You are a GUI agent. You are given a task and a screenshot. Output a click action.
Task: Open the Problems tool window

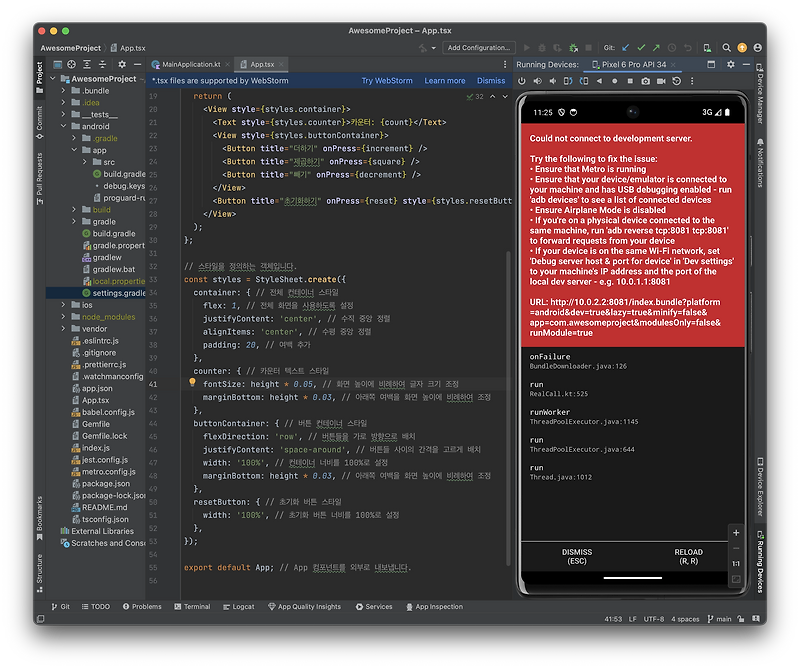[142, 607]
